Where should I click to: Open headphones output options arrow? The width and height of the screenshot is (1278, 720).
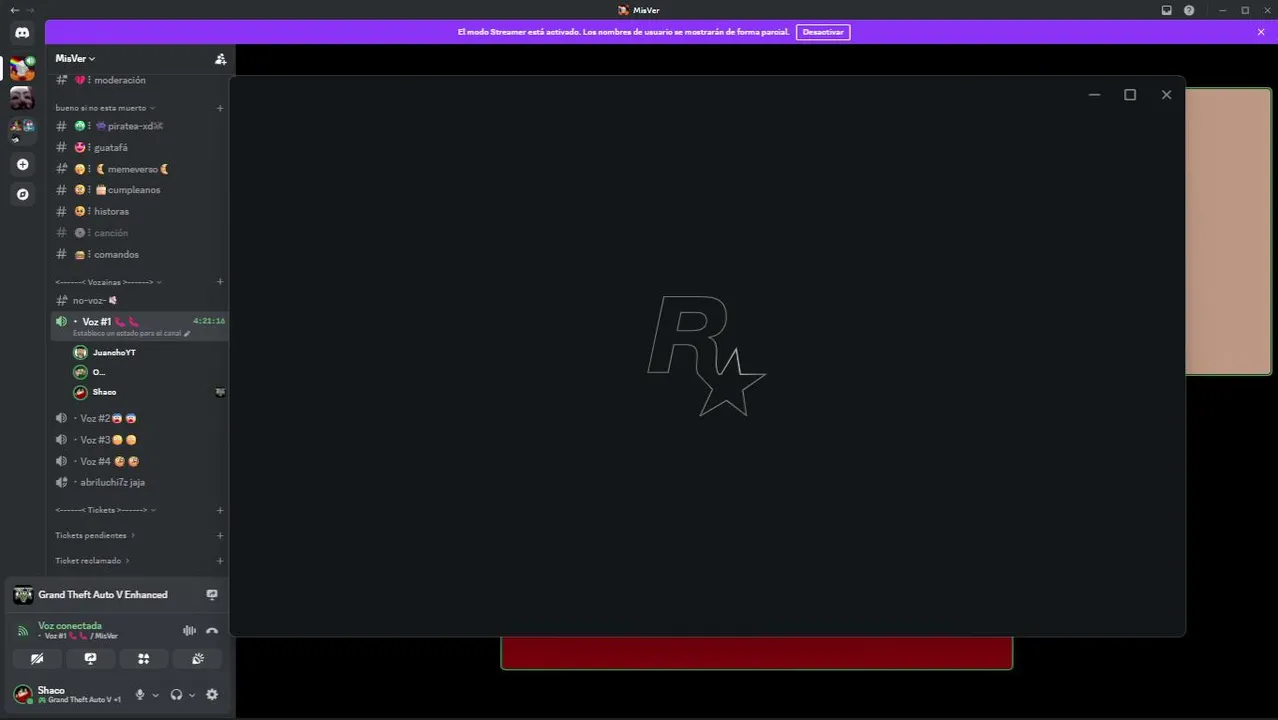click(192, 695)
